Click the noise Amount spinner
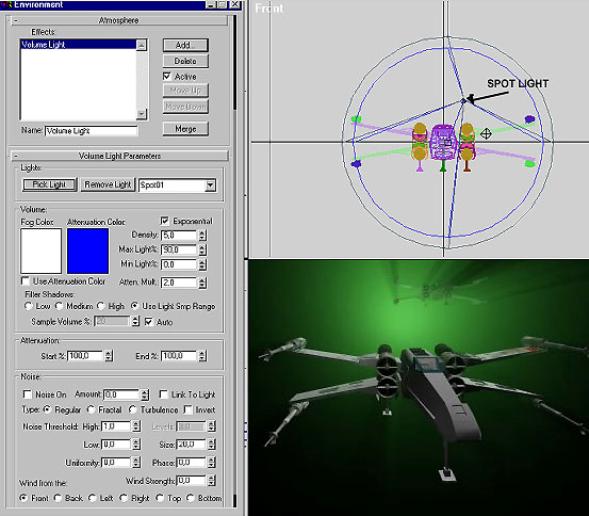The image size is (589, 516). pos(145,394)
